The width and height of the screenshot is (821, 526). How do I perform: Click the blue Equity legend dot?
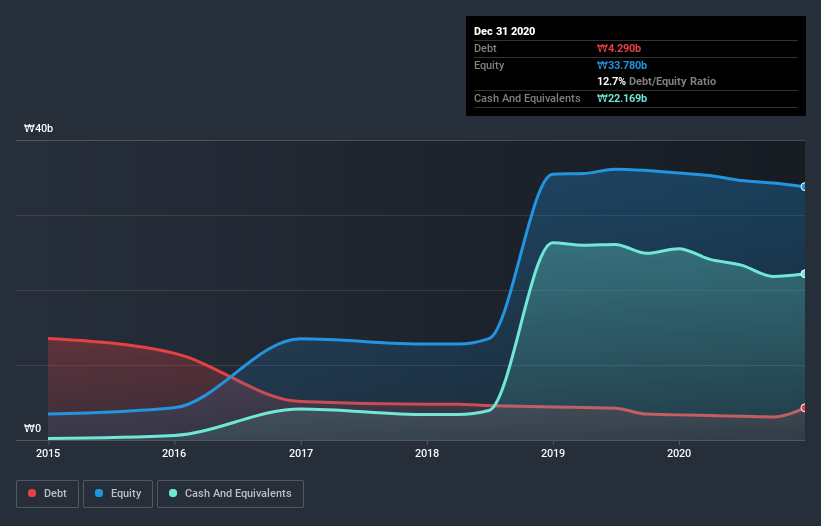(99, 493)
